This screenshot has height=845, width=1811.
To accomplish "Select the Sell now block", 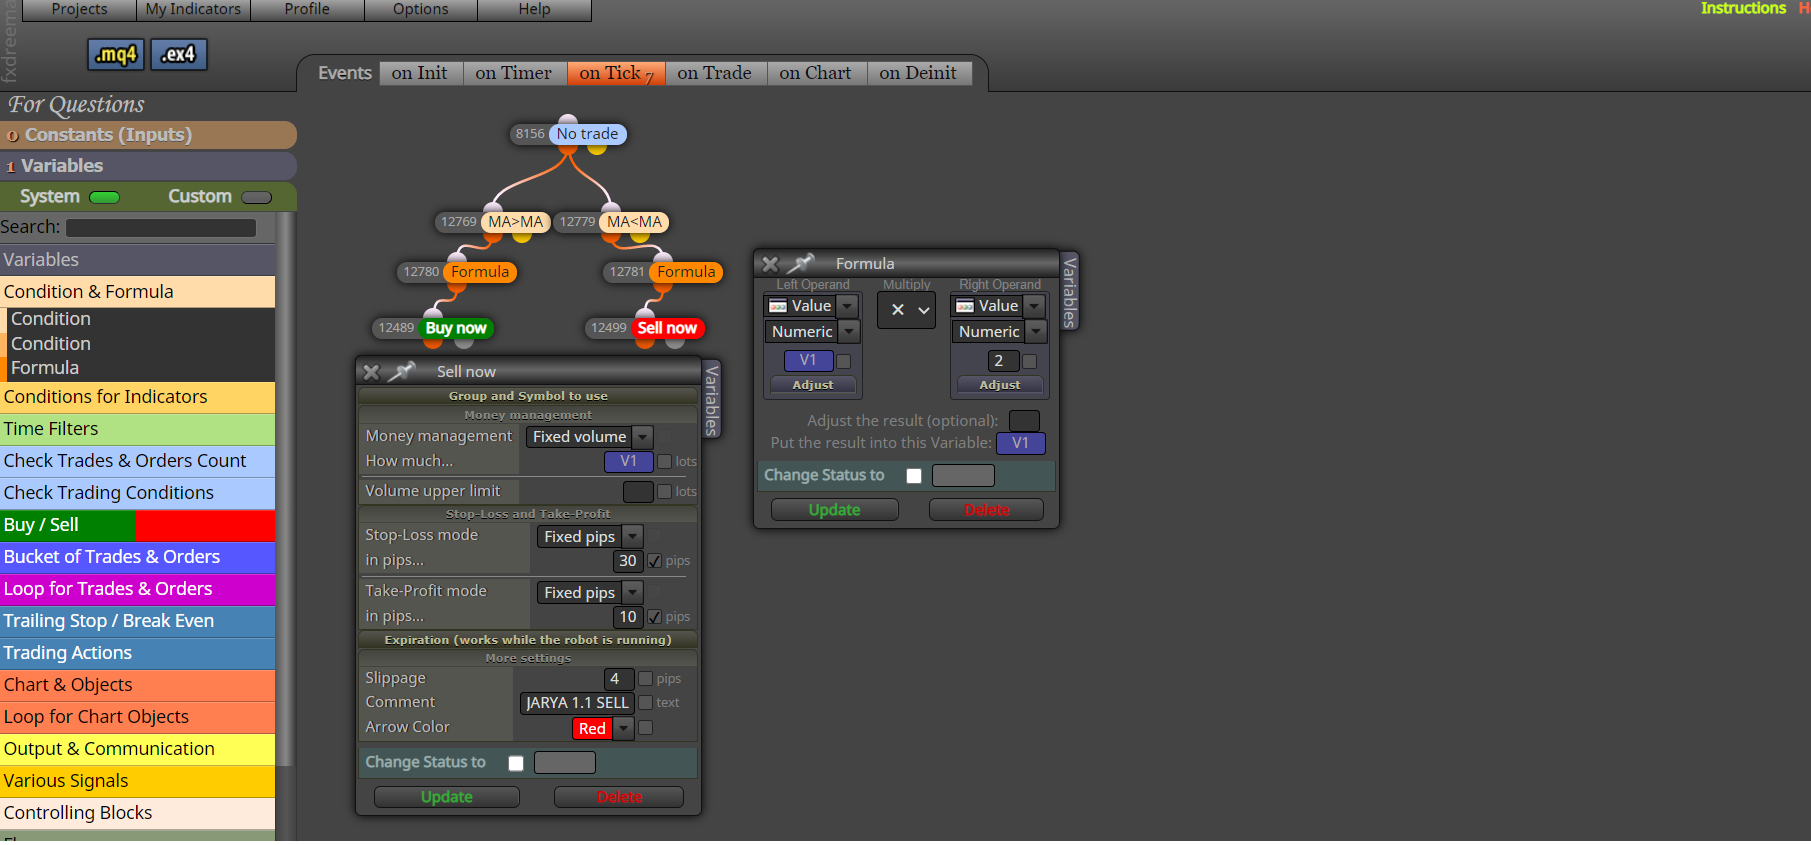I will click(667, 328).
